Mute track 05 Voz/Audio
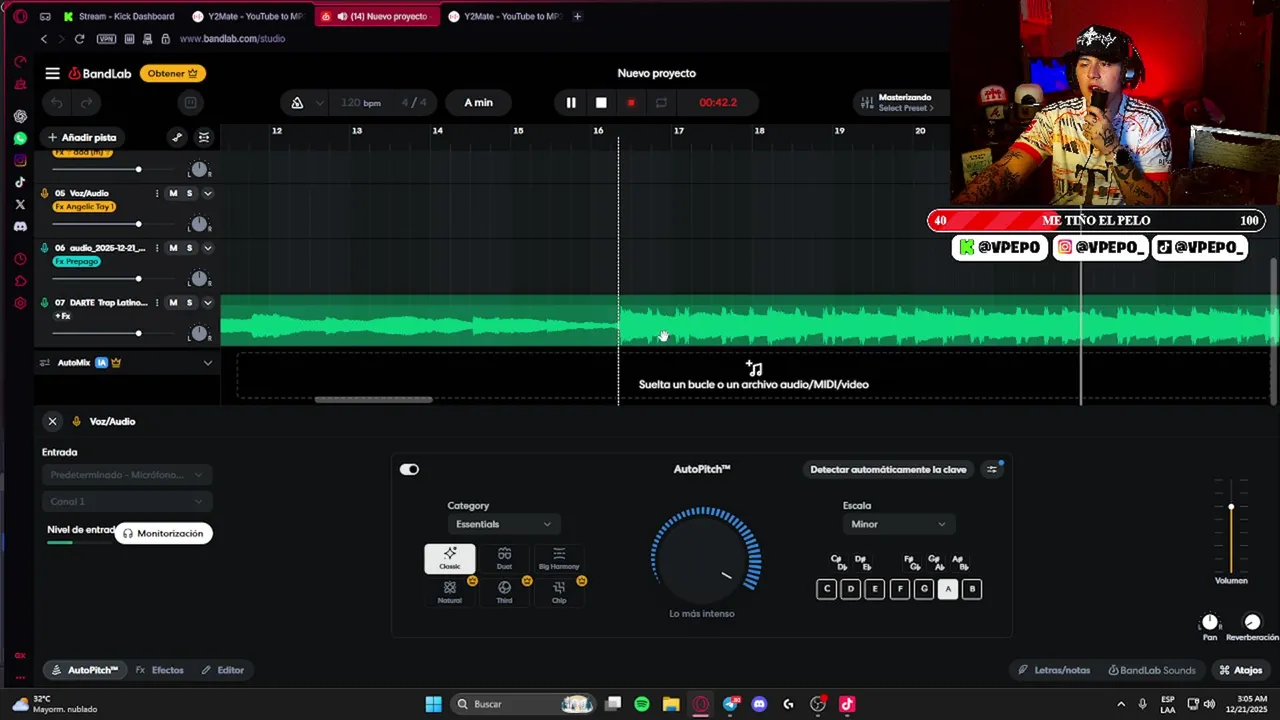This screenshot has width=1280, height=720. coord(173,193)
